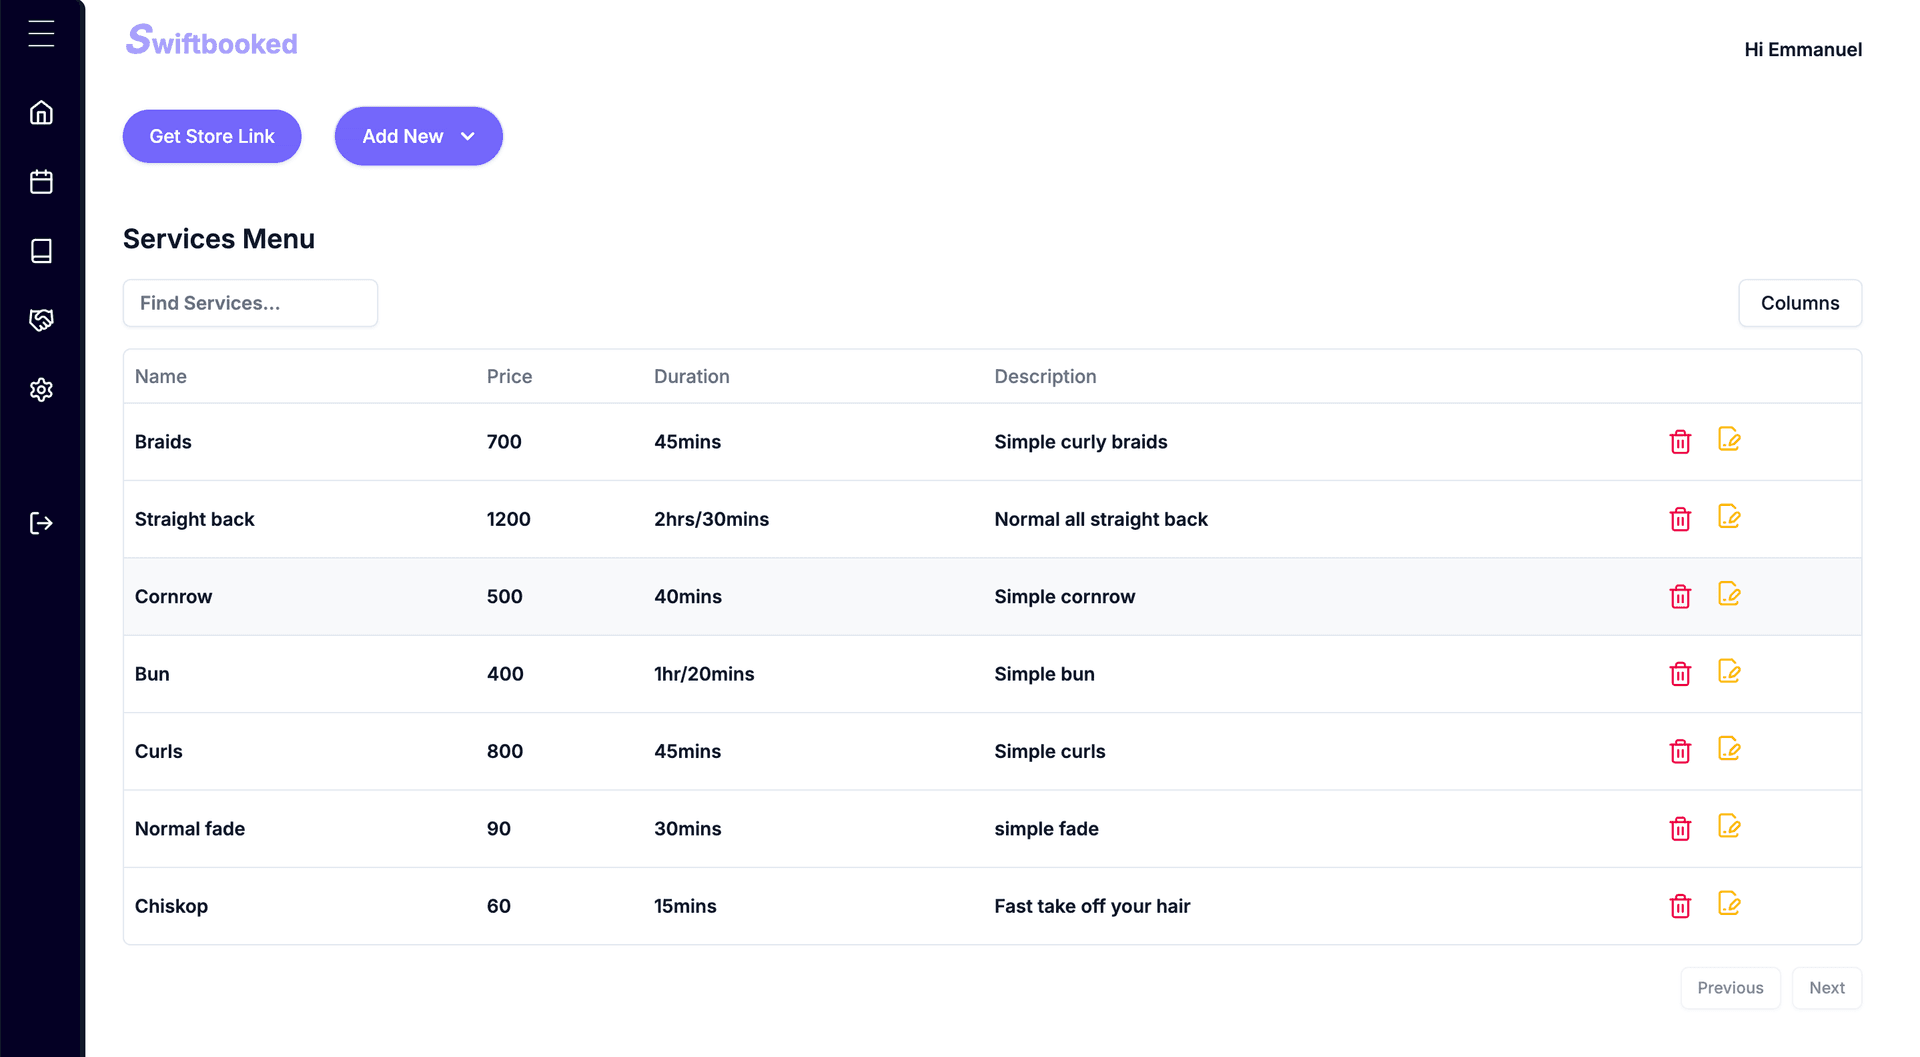This screenshot has height=1057, width=1920.
Task: Edit the Normal fade service
Action: click(1729, 827)
